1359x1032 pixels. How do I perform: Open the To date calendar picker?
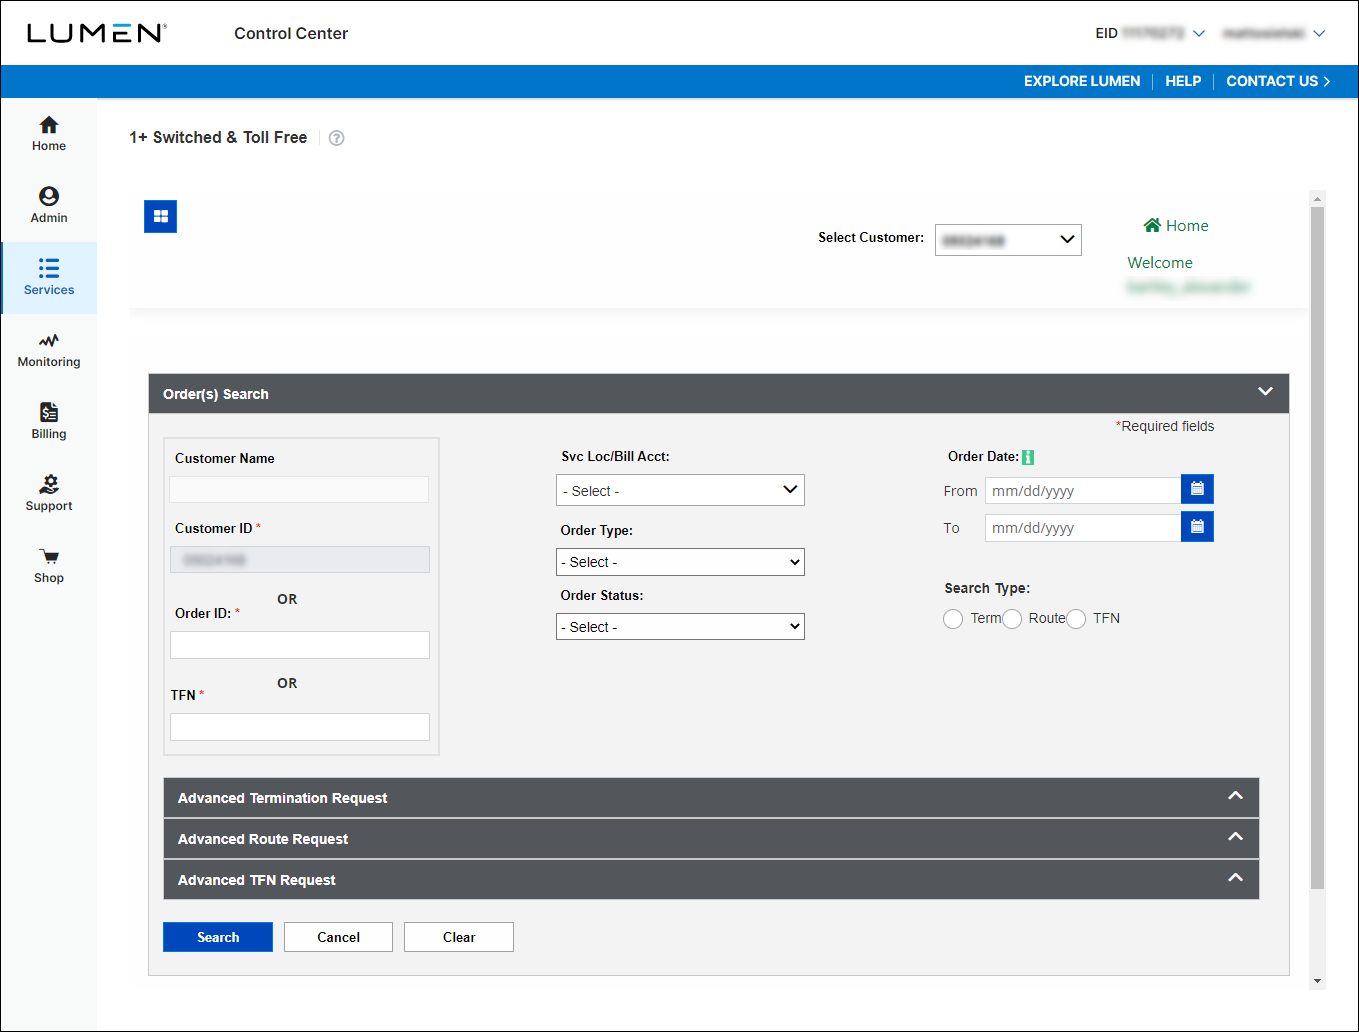coord(1197,527)
